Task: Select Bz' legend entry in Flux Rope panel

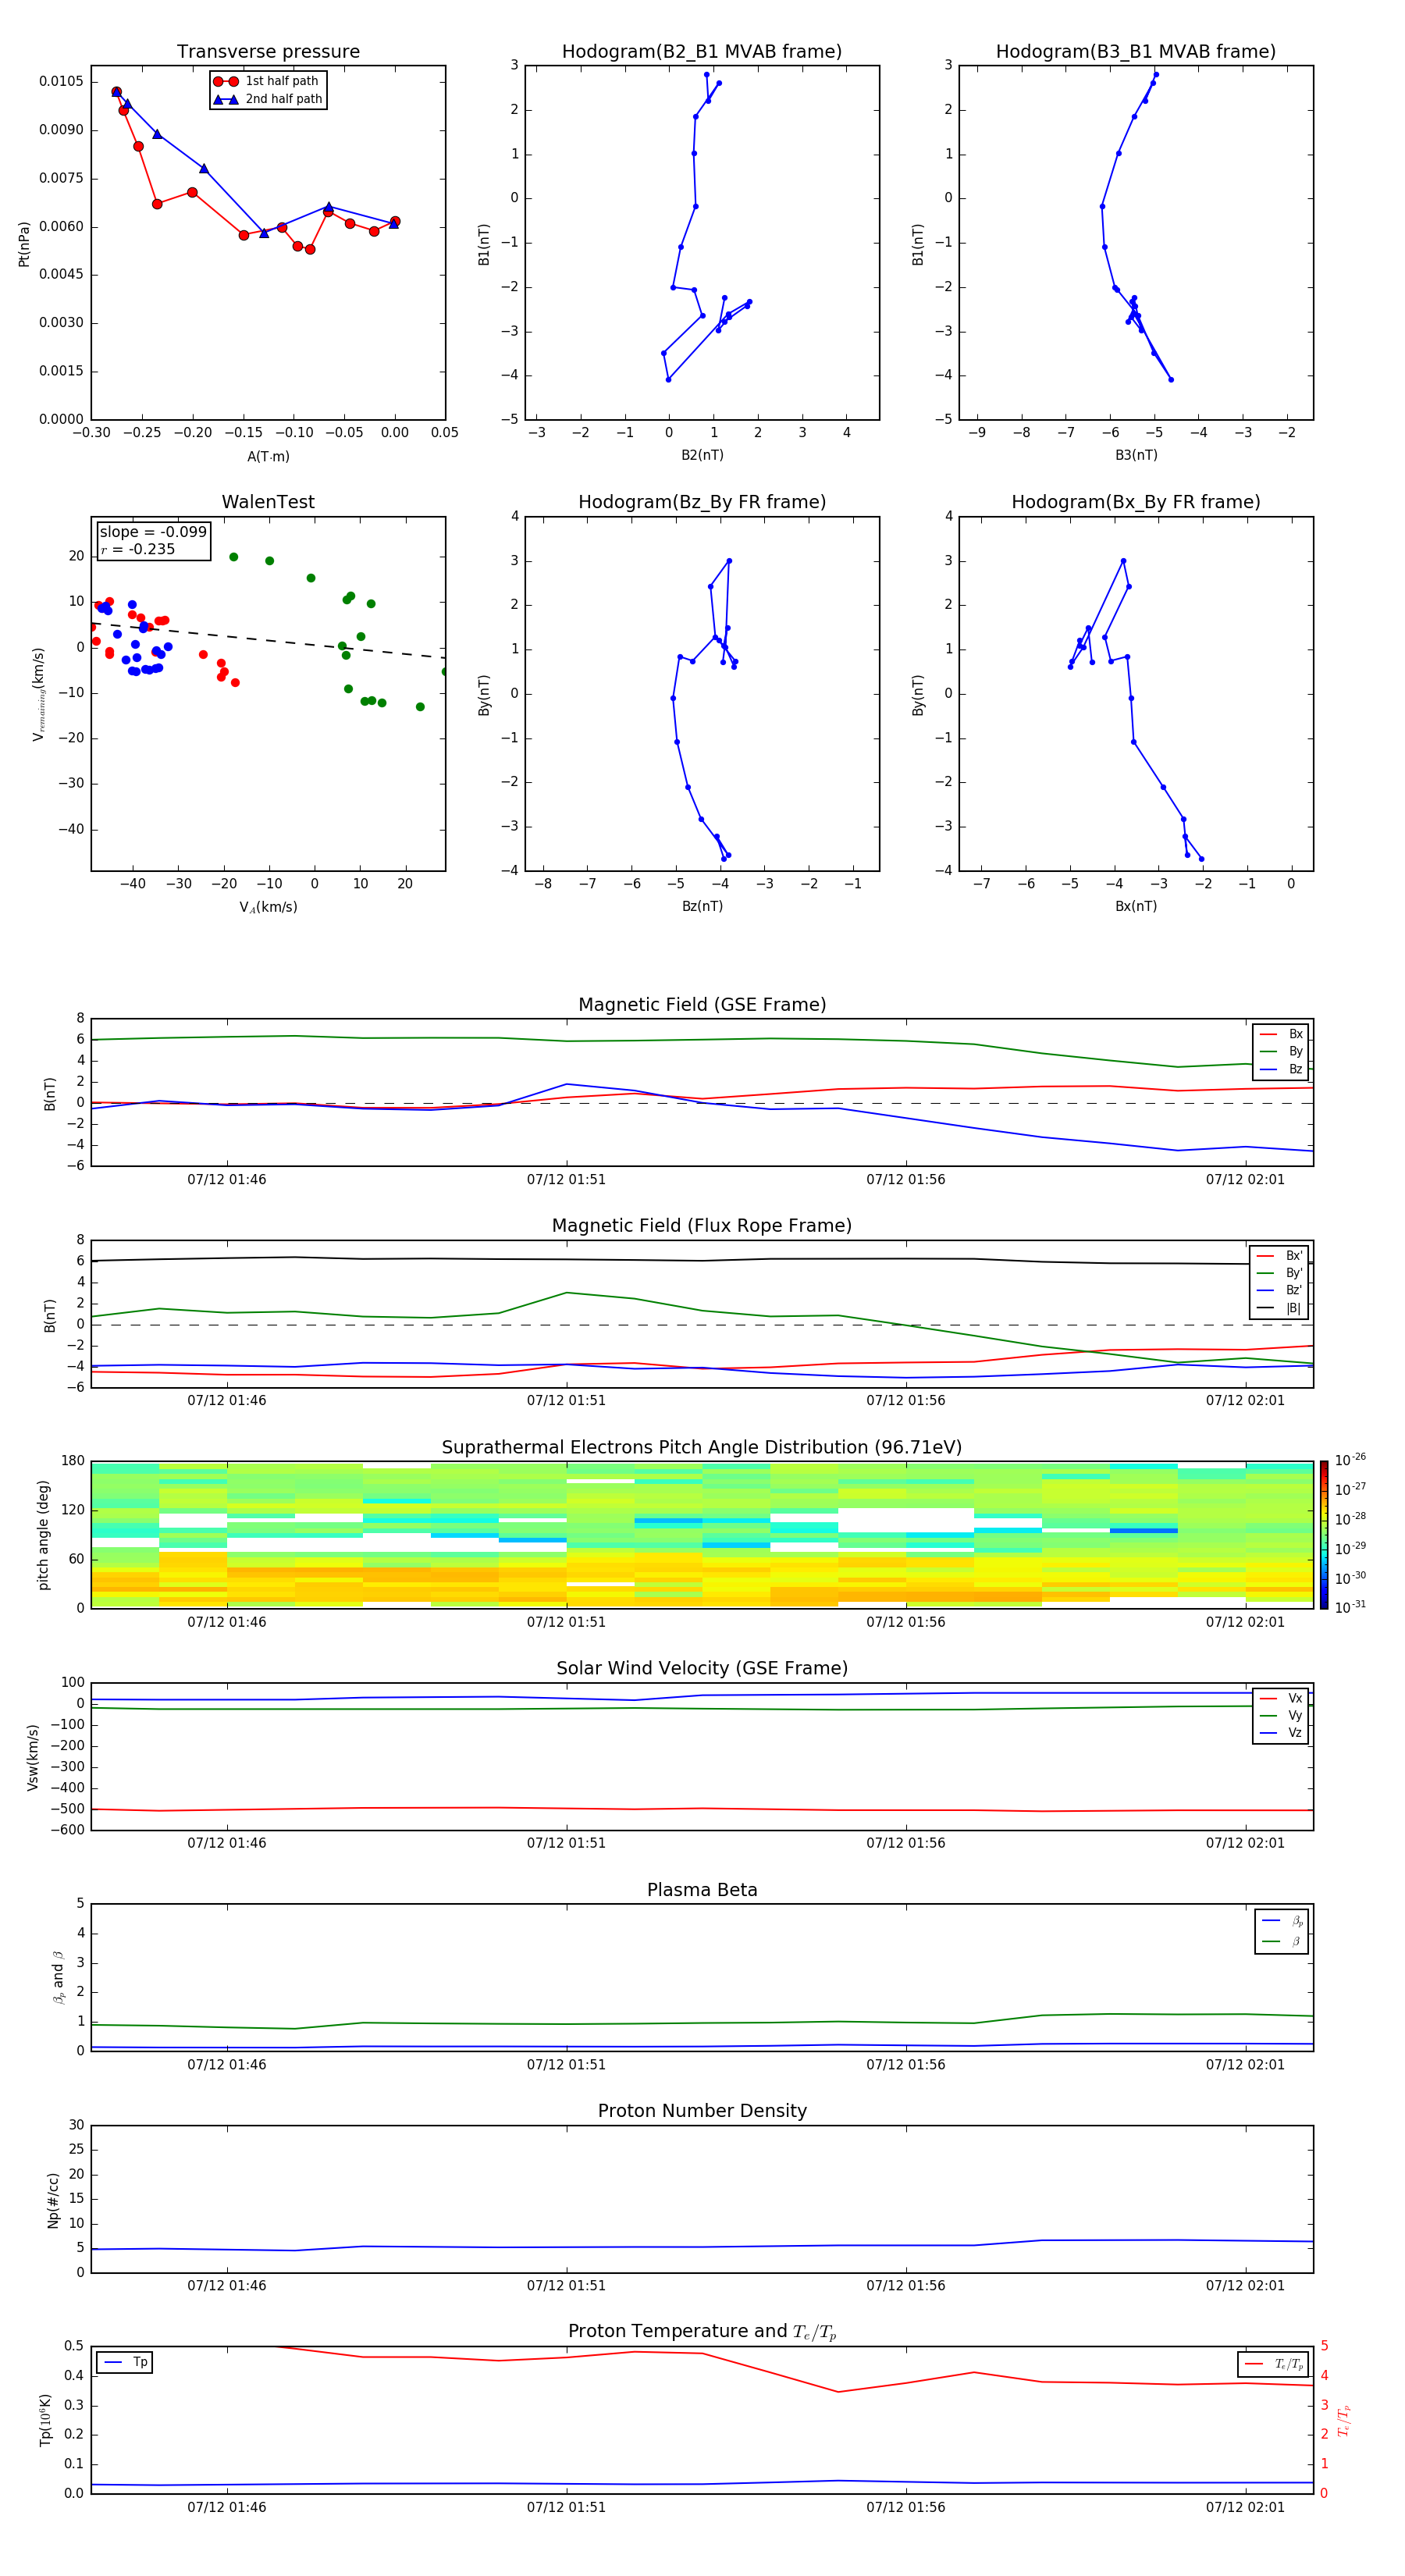Action: click(1280, 1290)
